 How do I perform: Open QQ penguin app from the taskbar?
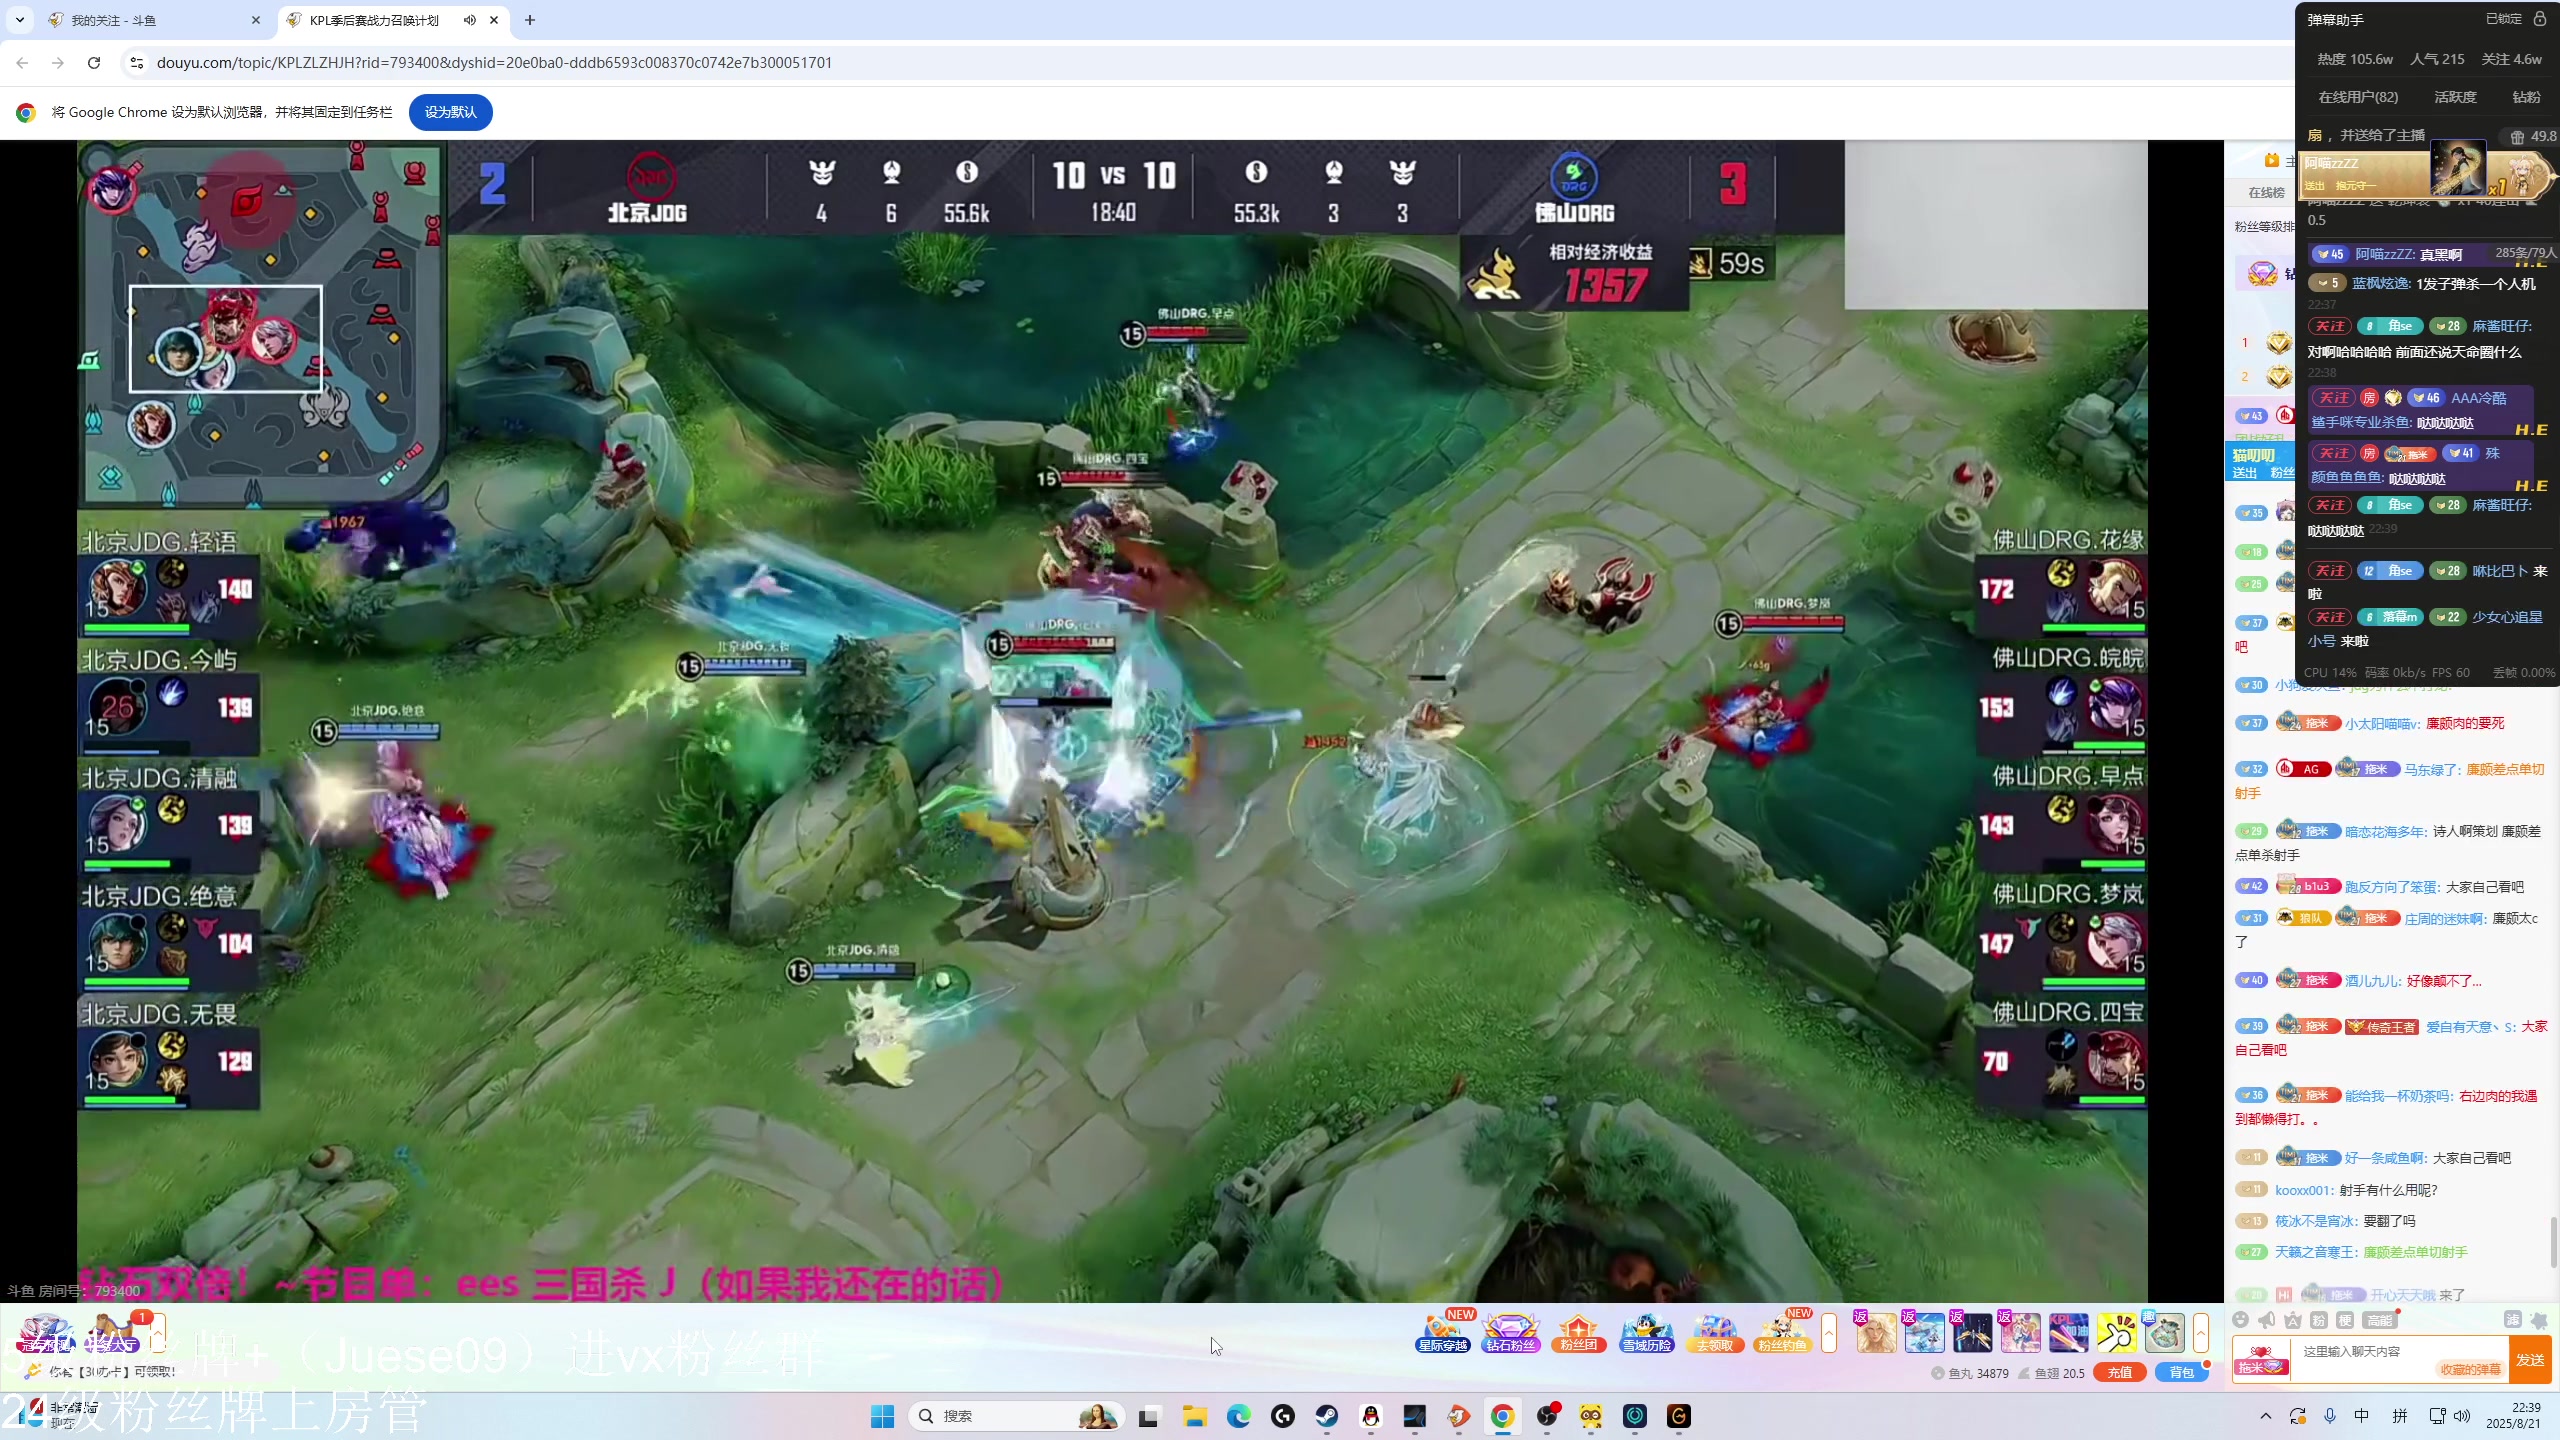coord(1371,1416)
